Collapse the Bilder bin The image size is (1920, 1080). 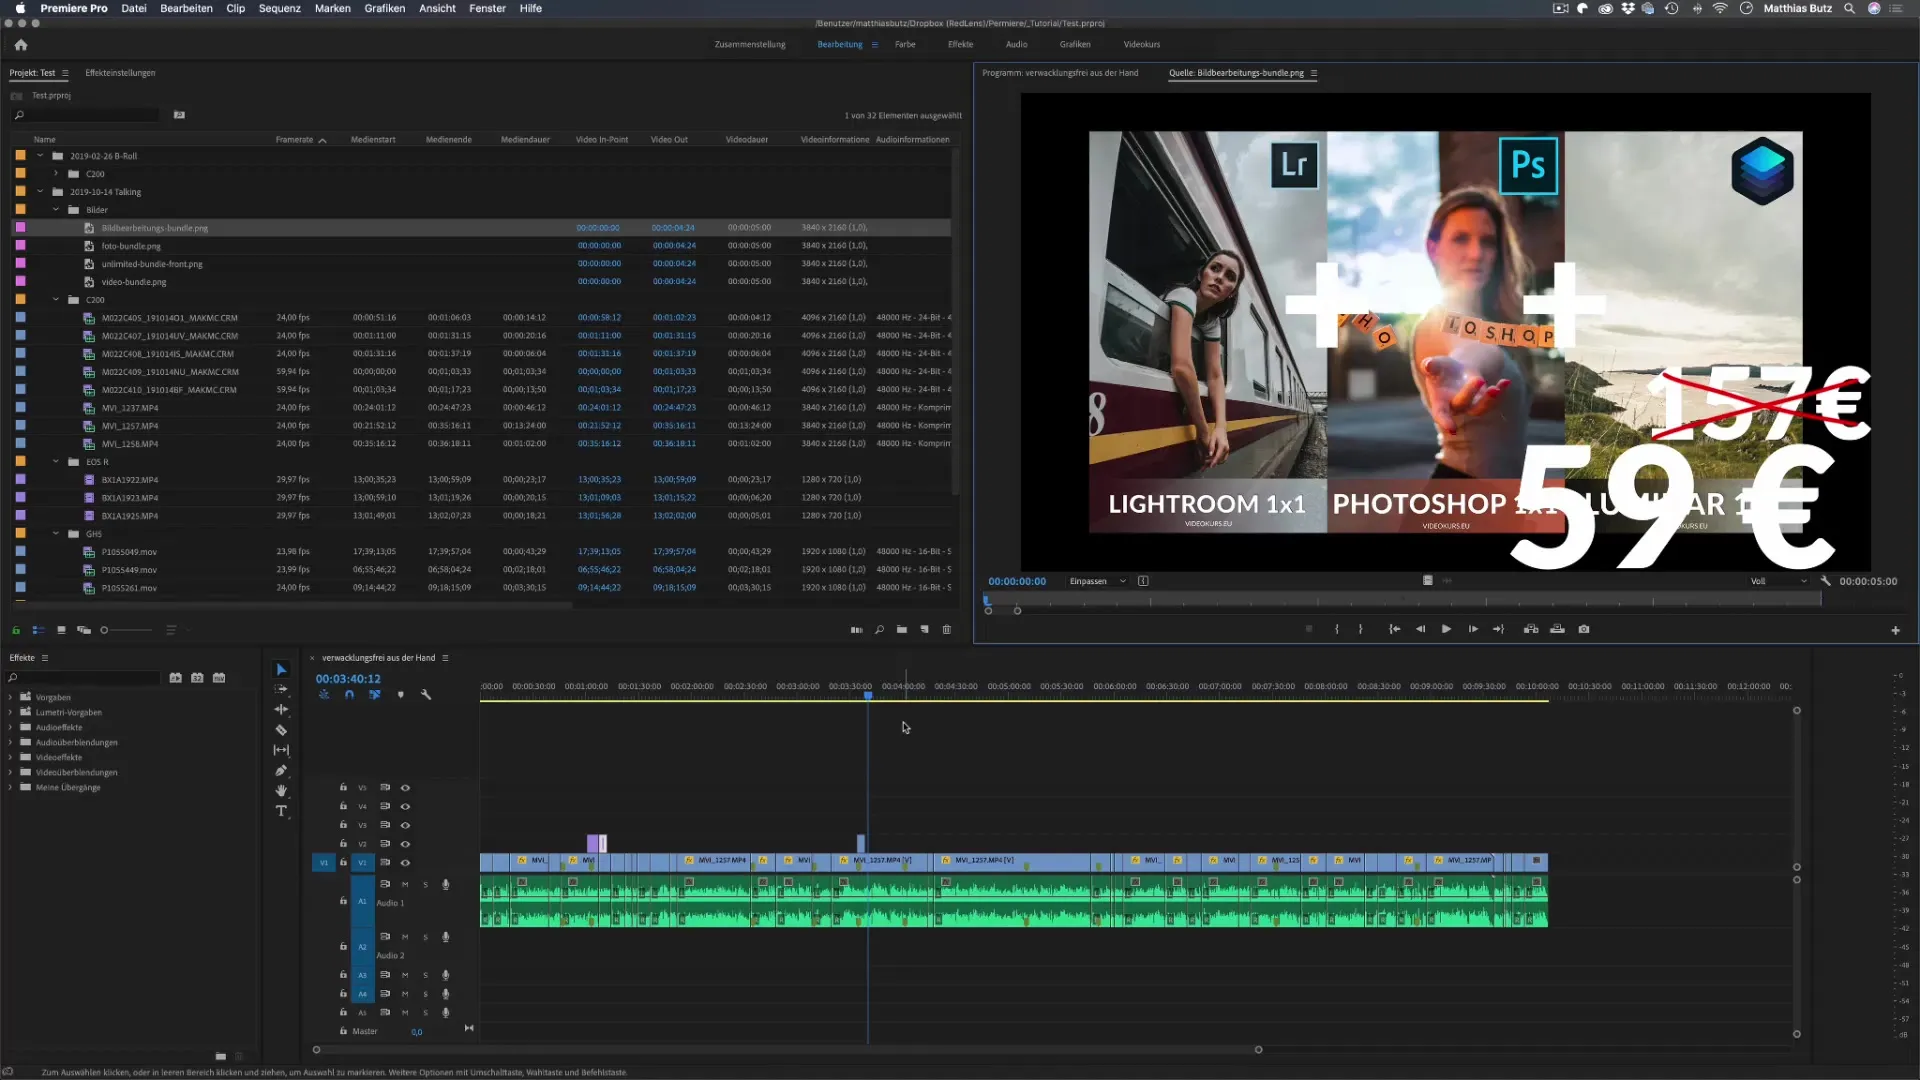coord(56,209)
